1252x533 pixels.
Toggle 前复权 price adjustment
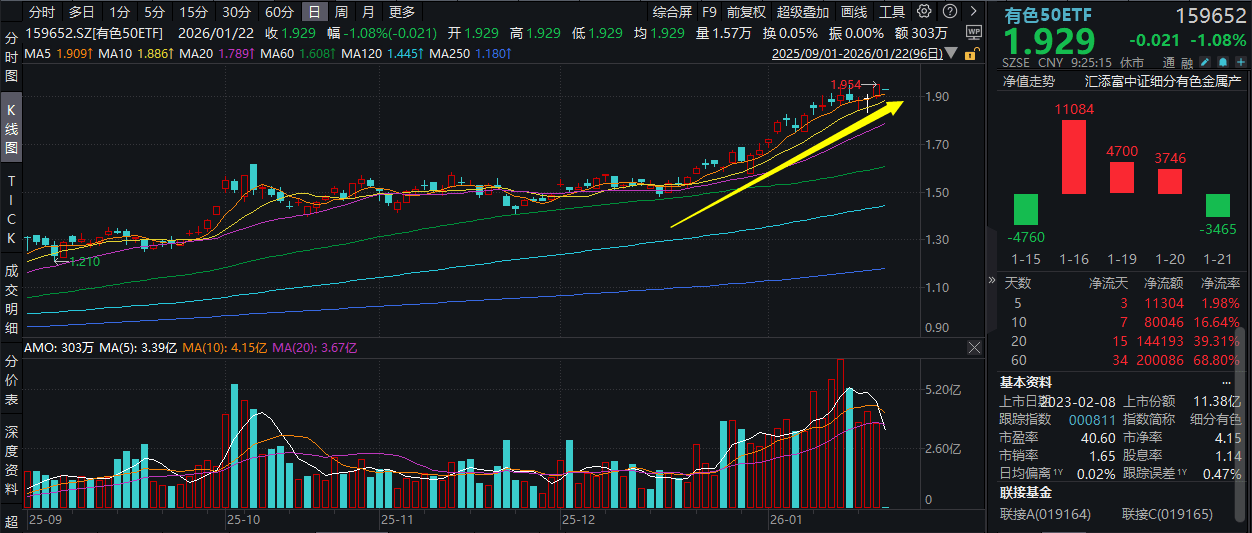[746, 12]
